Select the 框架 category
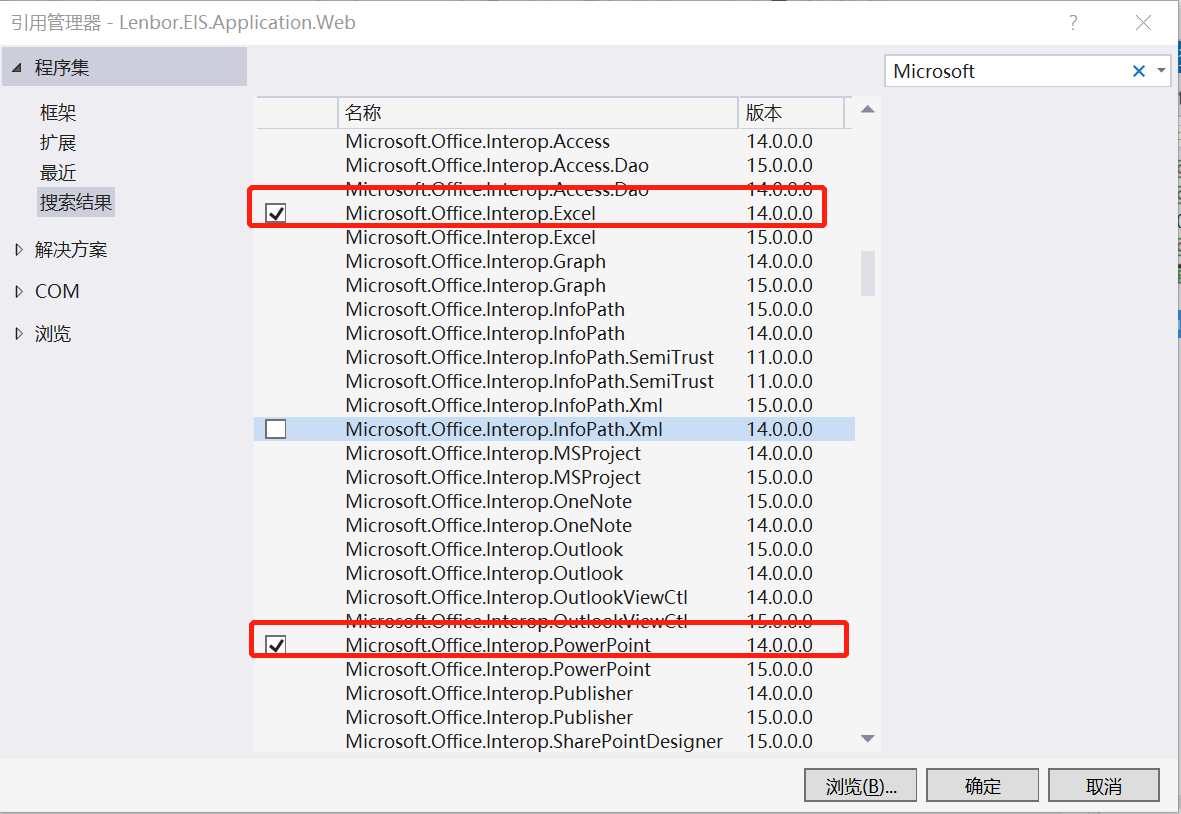The image size is (1181, 814). click(58, 113)
